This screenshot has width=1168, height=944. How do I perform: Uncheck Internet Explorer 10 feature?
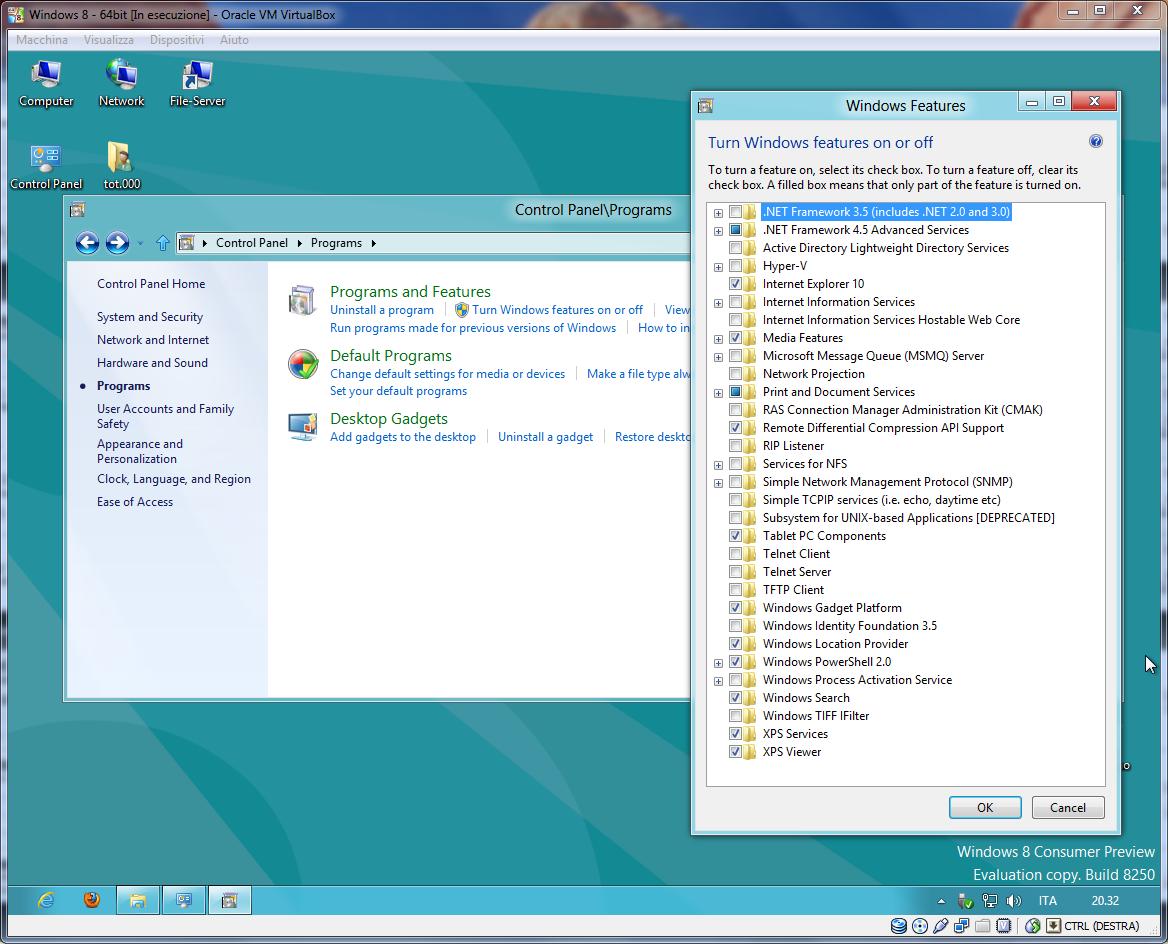pyautogui.click(x=735, y=284)
